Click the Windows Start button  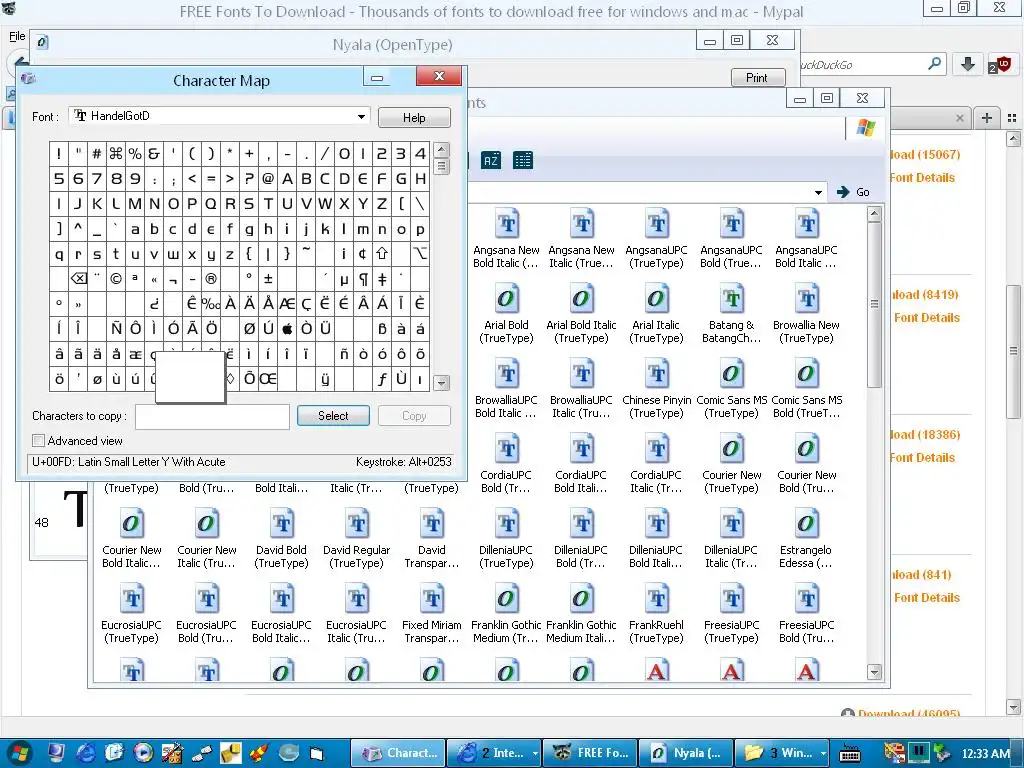[18, 753]
